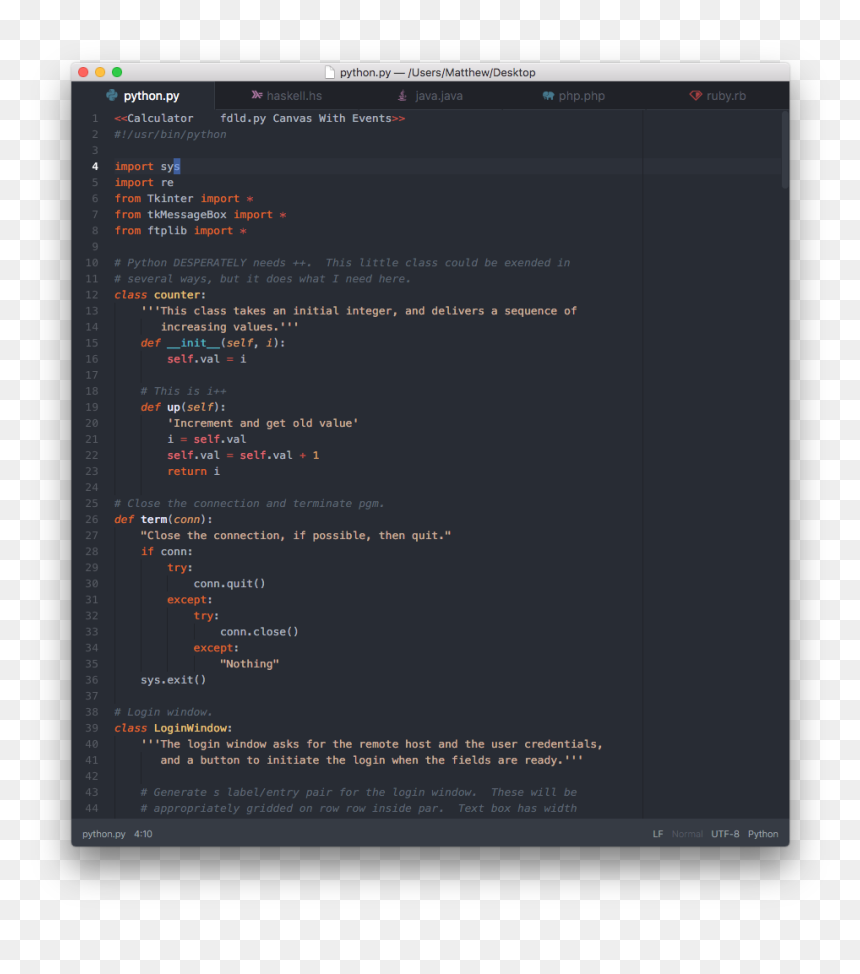The width and height of the screenshot is (860, 974).
Task: Click '# Login window.' comment
Action: [x=163, y=712]
